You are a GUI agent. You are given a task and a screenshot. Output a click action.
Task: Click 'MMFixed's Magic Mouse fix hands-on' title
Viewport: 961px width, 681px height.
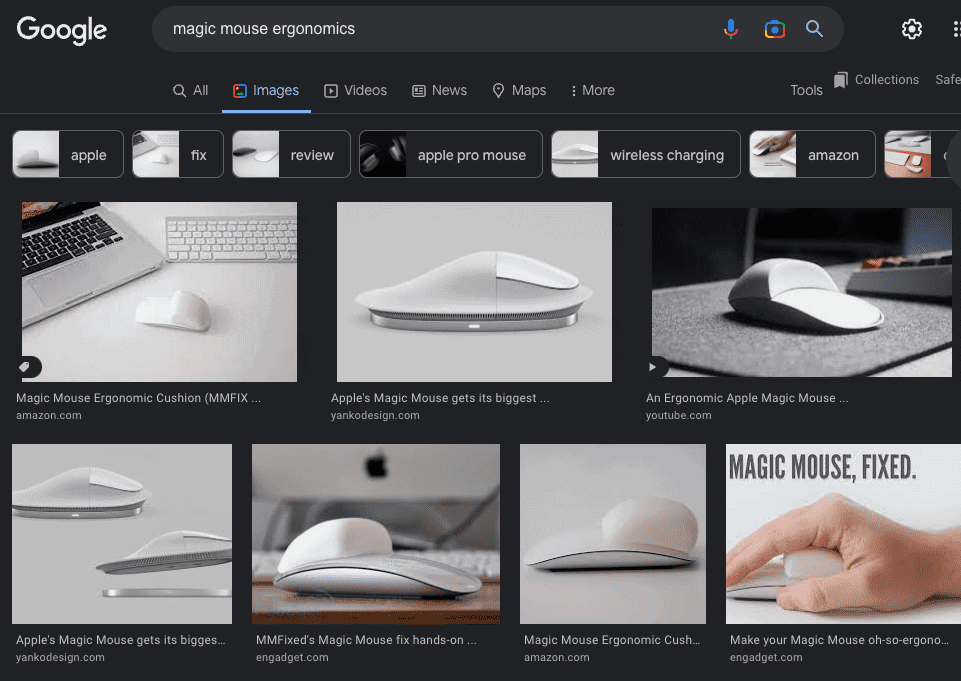(366, 640)
